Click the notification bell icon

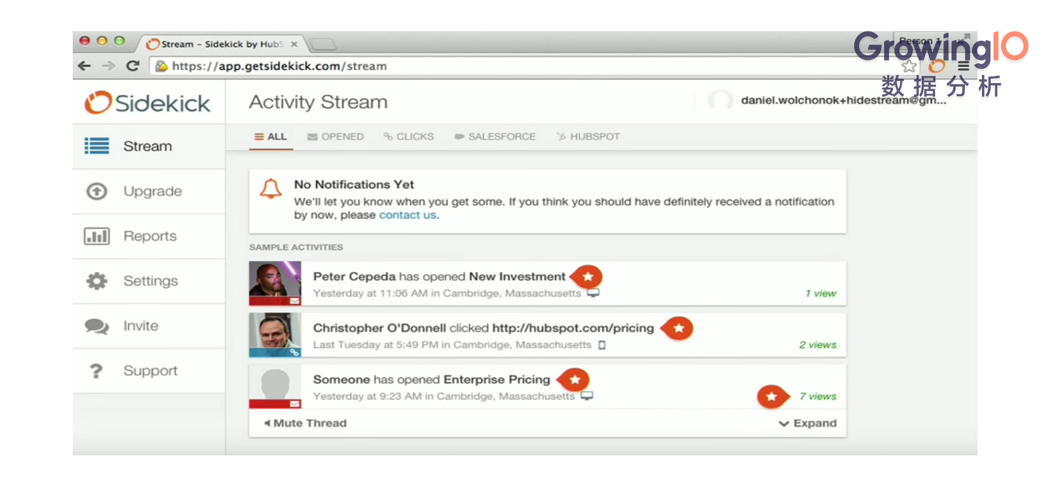click(x=270, y=189)
